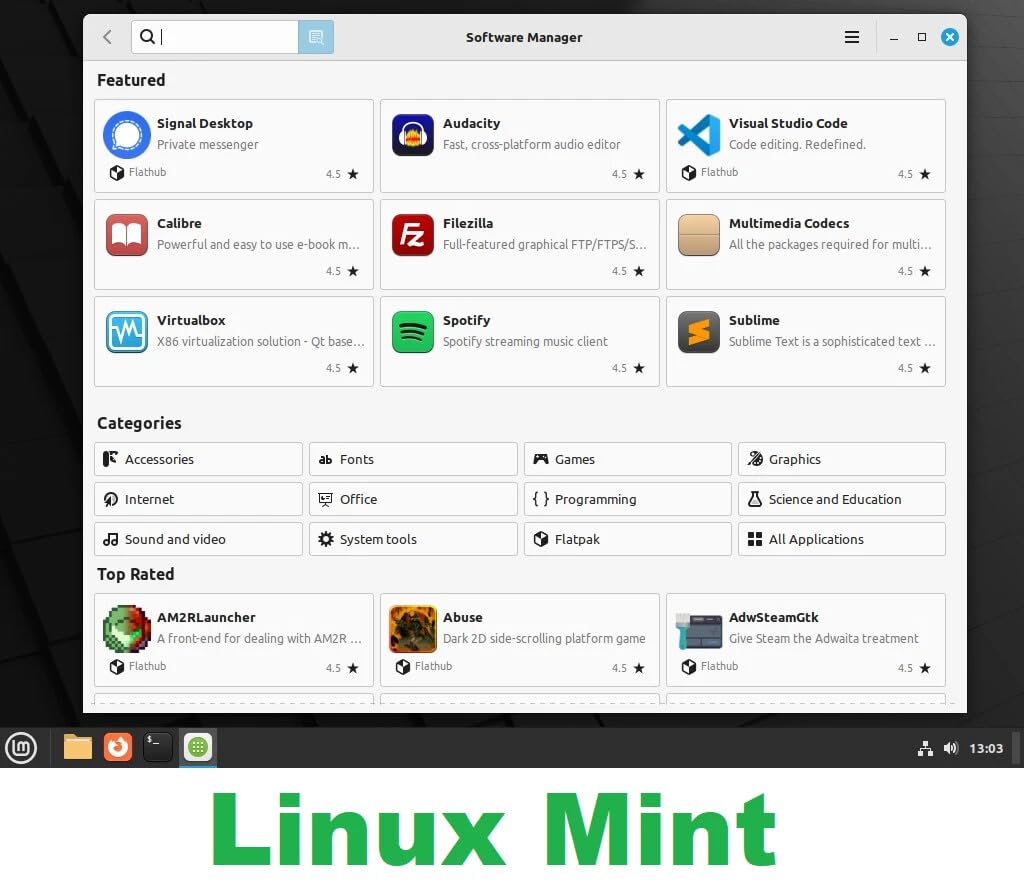
Task: Click the 13:03 clock
Action: [985, 748]
